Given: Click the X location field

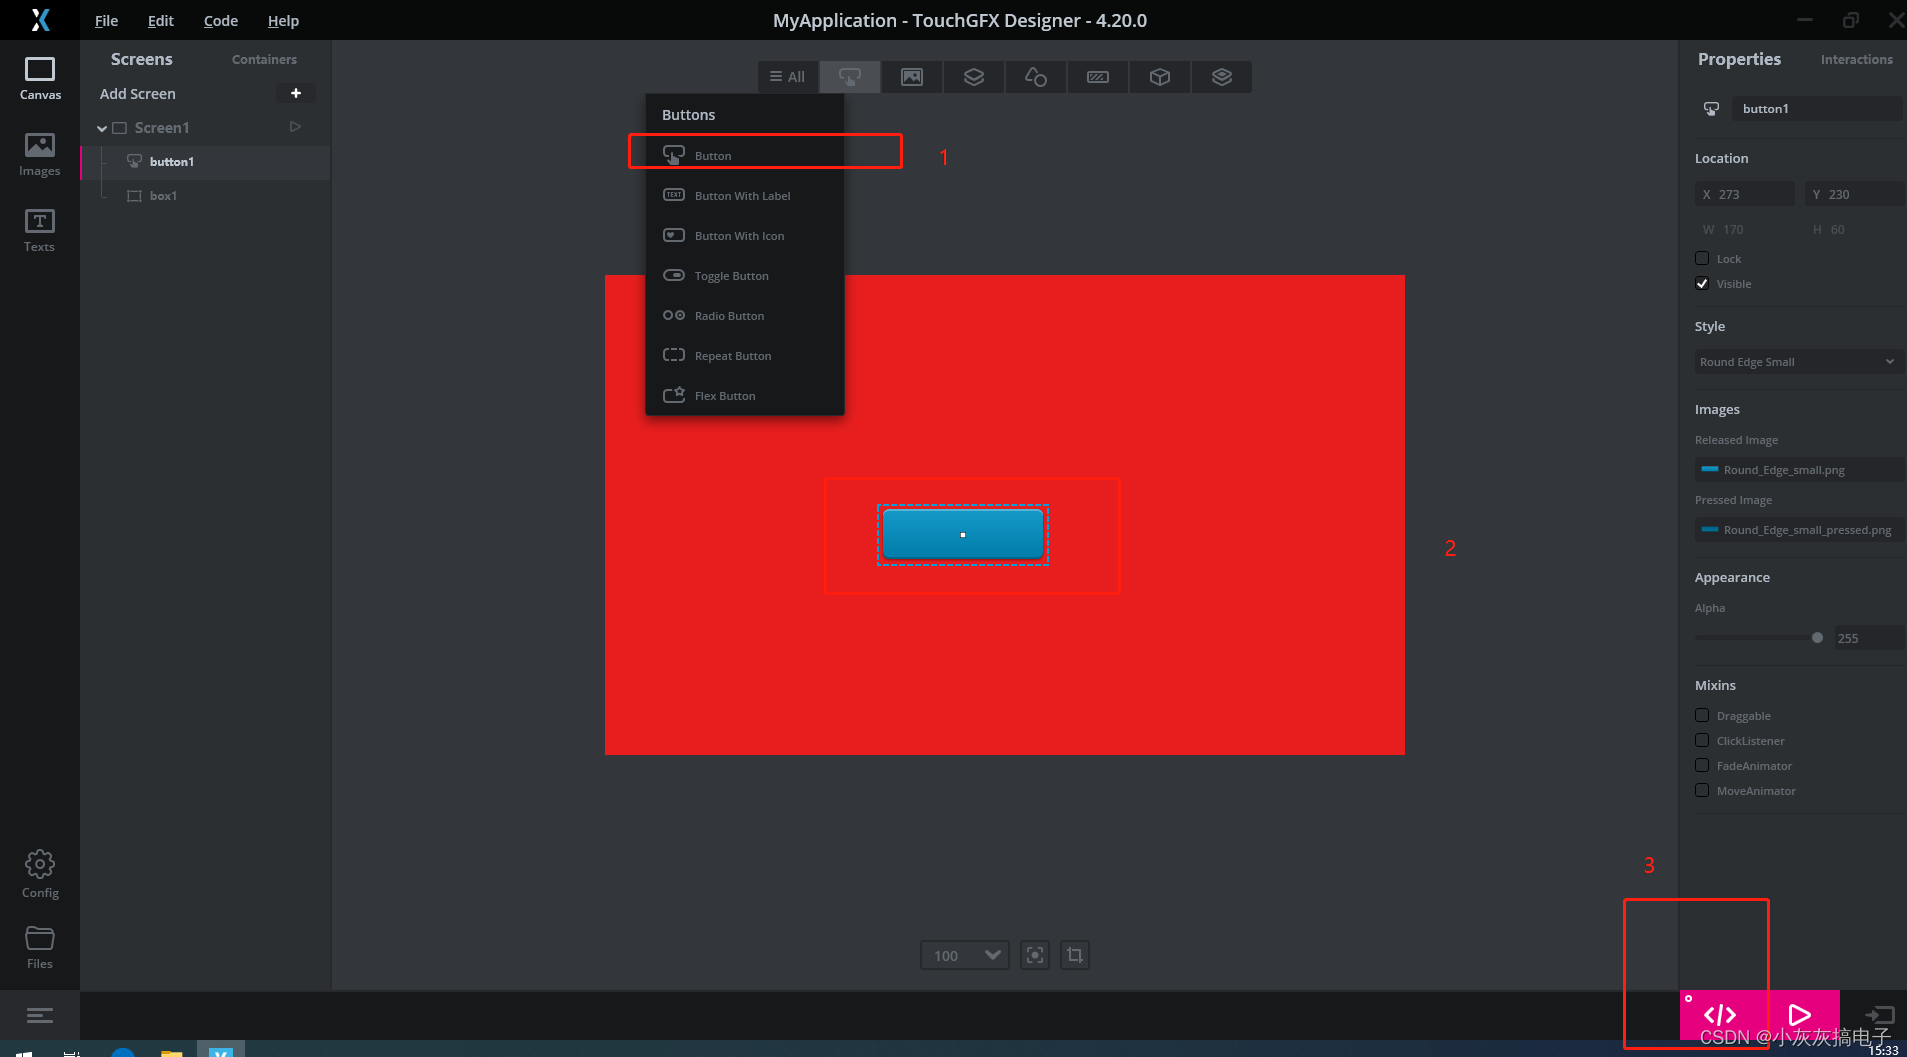Looking at the screenshot, I should tap(1745, 194).
